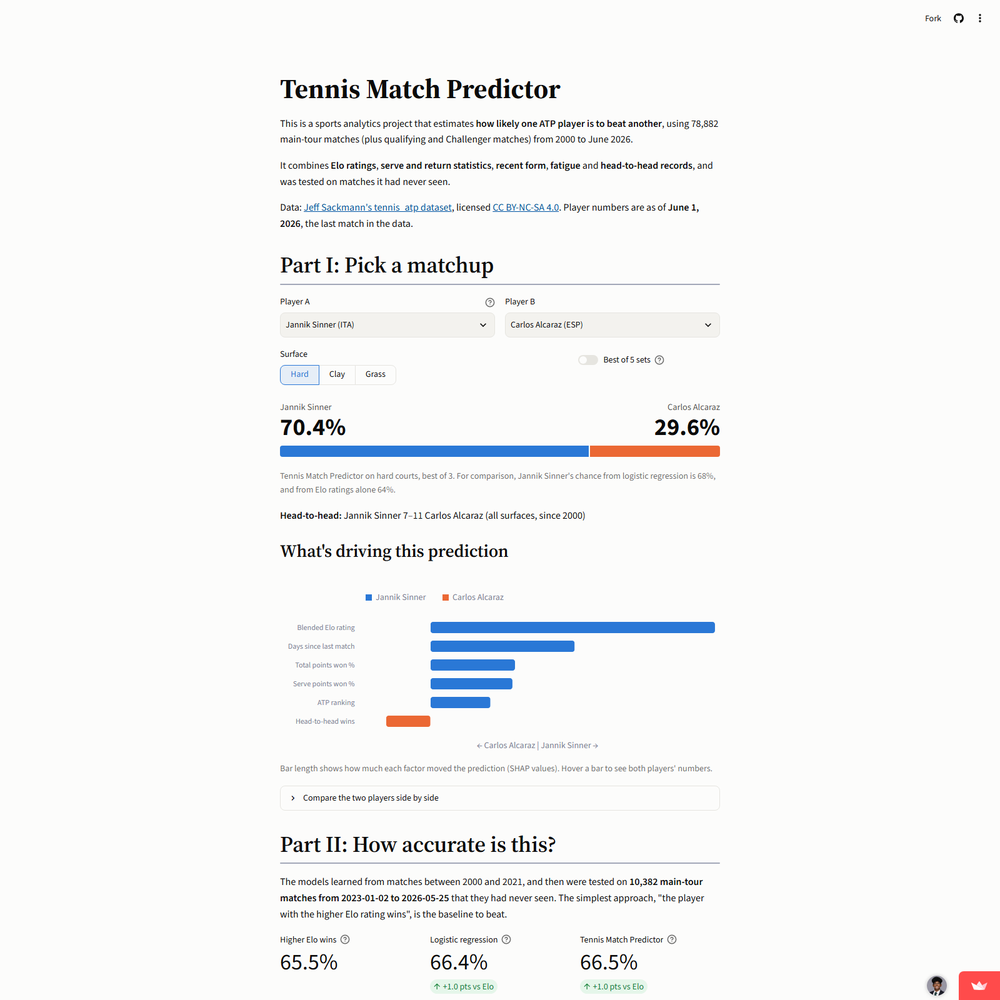1000x1000 pixels.
Task: Click the Tennis Match Predictor page title
Action: tap(420, 89)
